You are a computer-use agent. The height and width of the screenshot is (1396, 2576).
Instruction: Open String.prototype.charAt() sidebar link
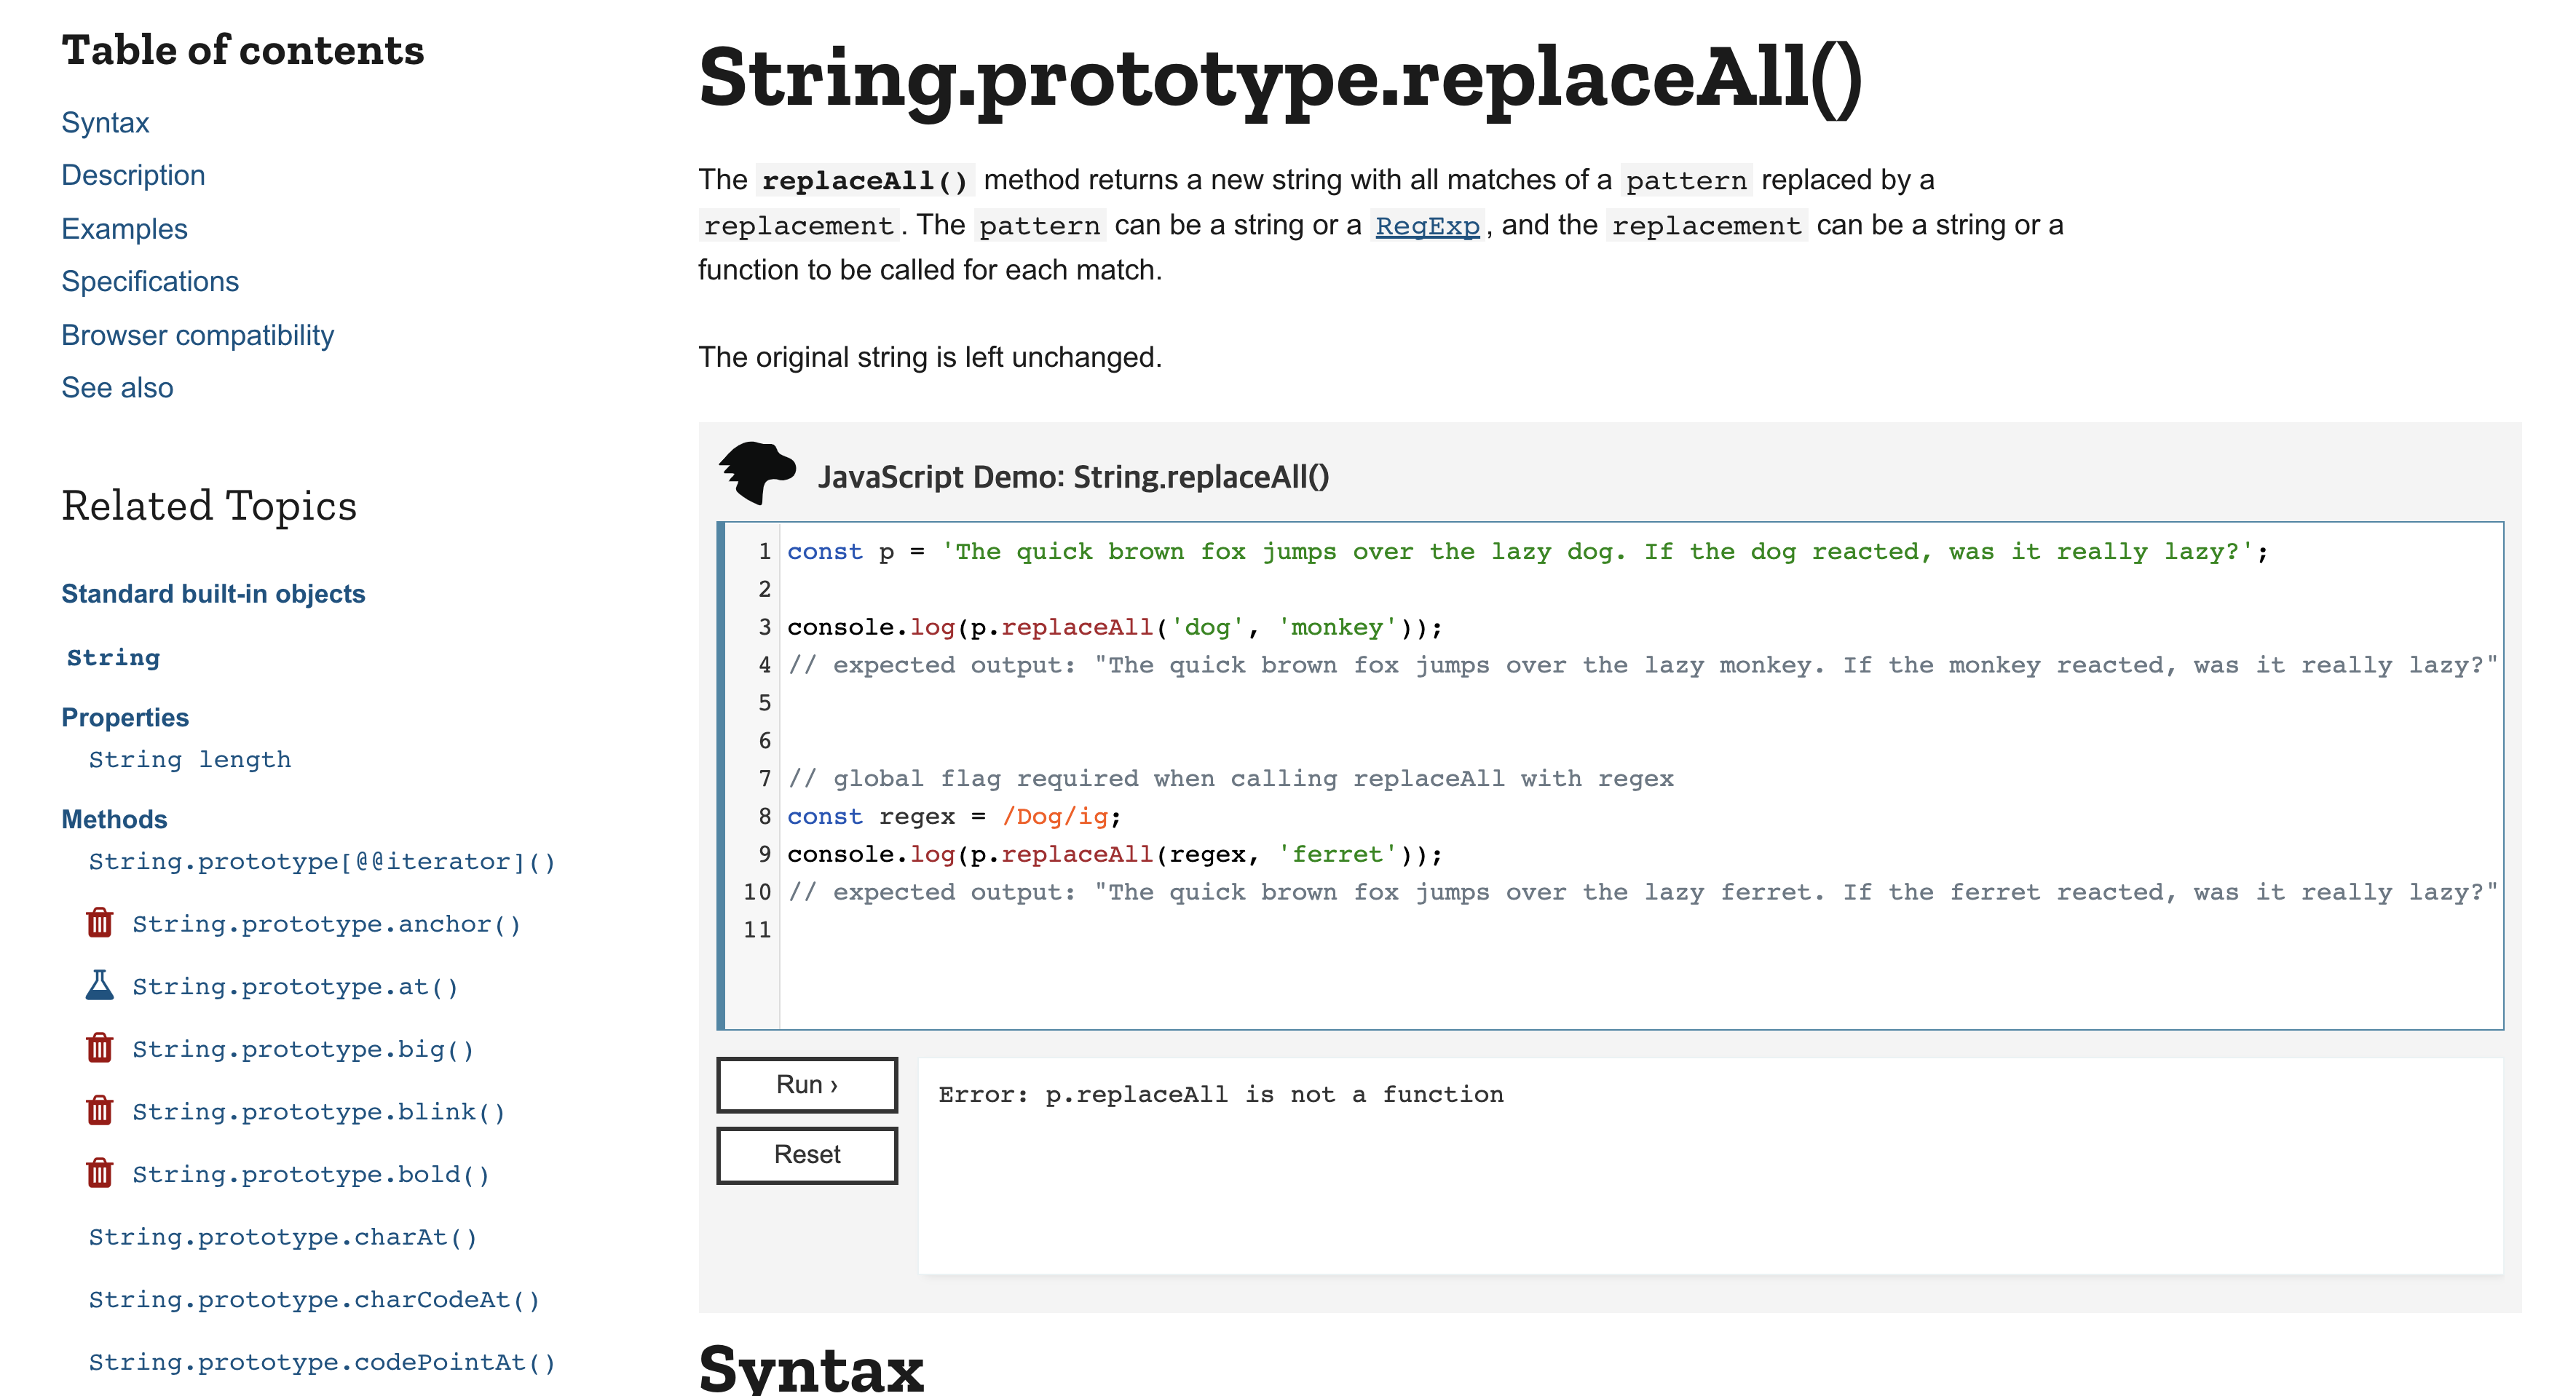coord(283,1237)
